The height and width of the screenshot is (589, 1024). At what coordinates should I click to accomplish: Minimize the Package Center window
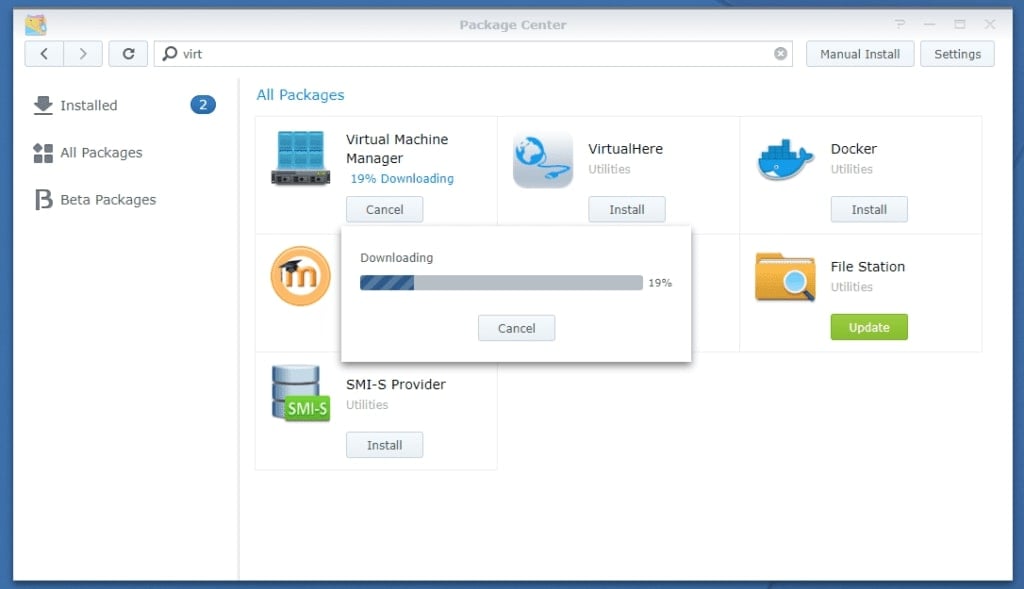929,24
